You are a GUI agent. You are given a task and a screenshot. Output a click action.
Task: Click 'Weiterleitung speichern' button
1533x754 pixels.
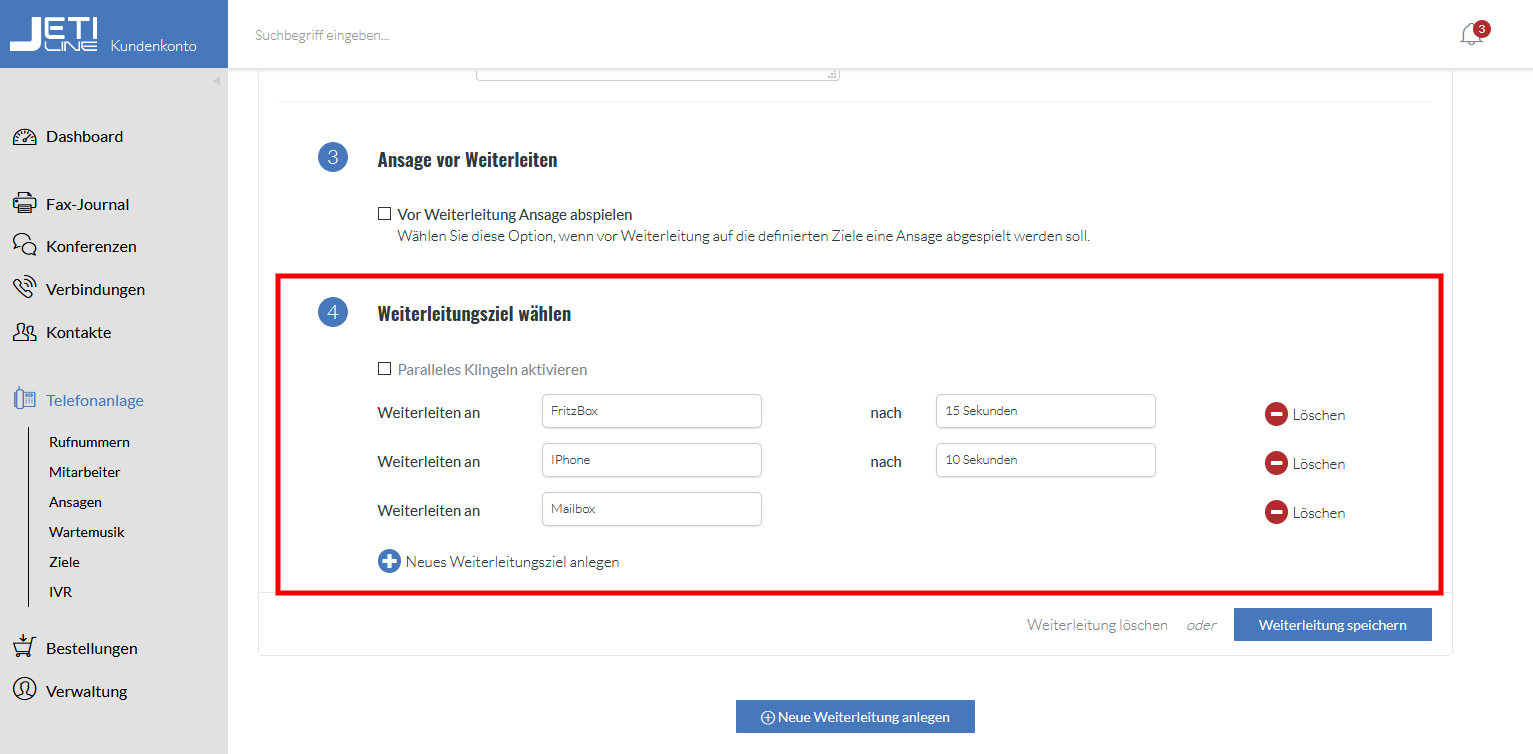(1332, 625)
